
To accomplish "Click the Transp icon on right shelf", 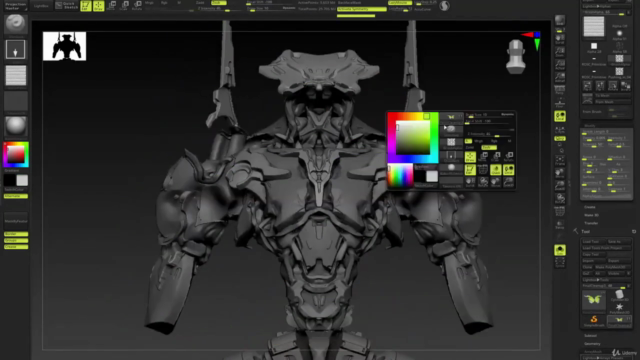I will (560, 224).
